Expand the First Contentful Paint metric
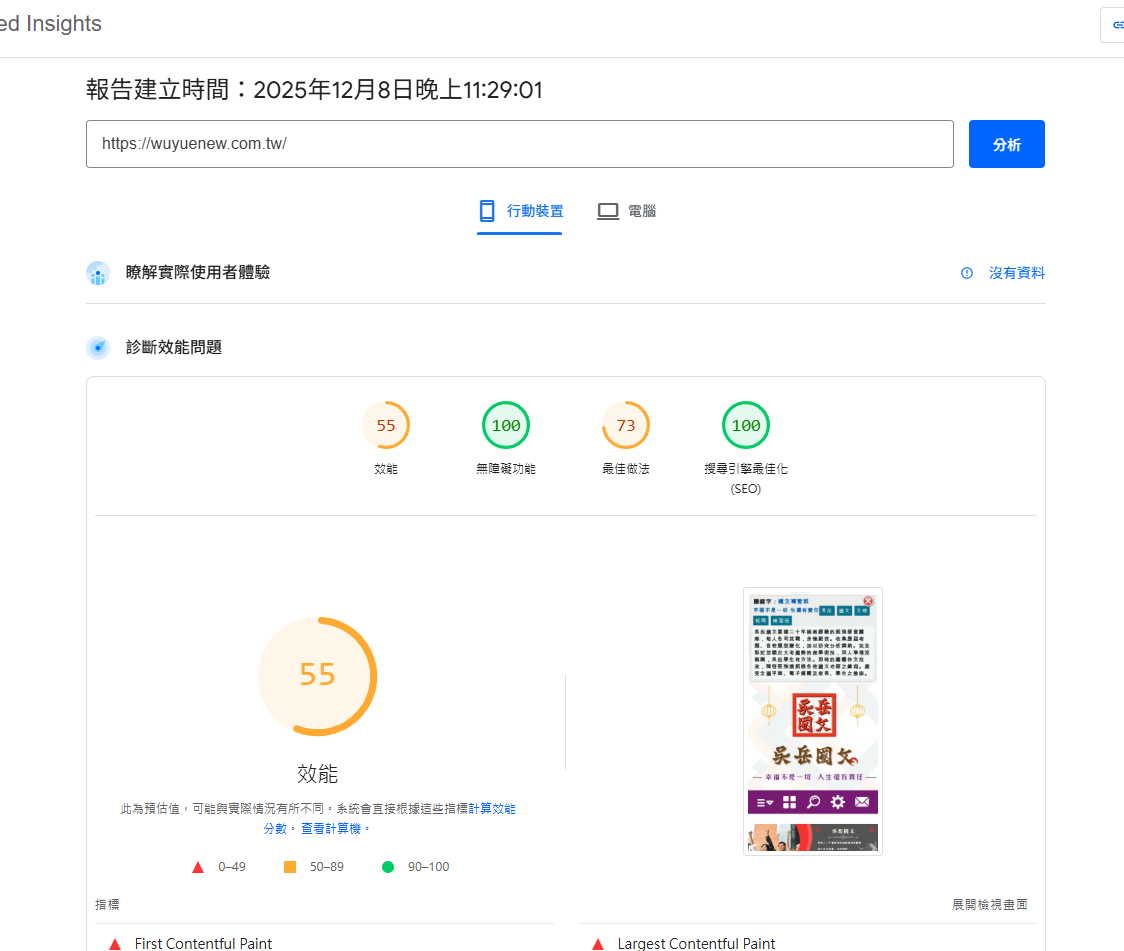The image size is (1124, 951). click(203, 943)
